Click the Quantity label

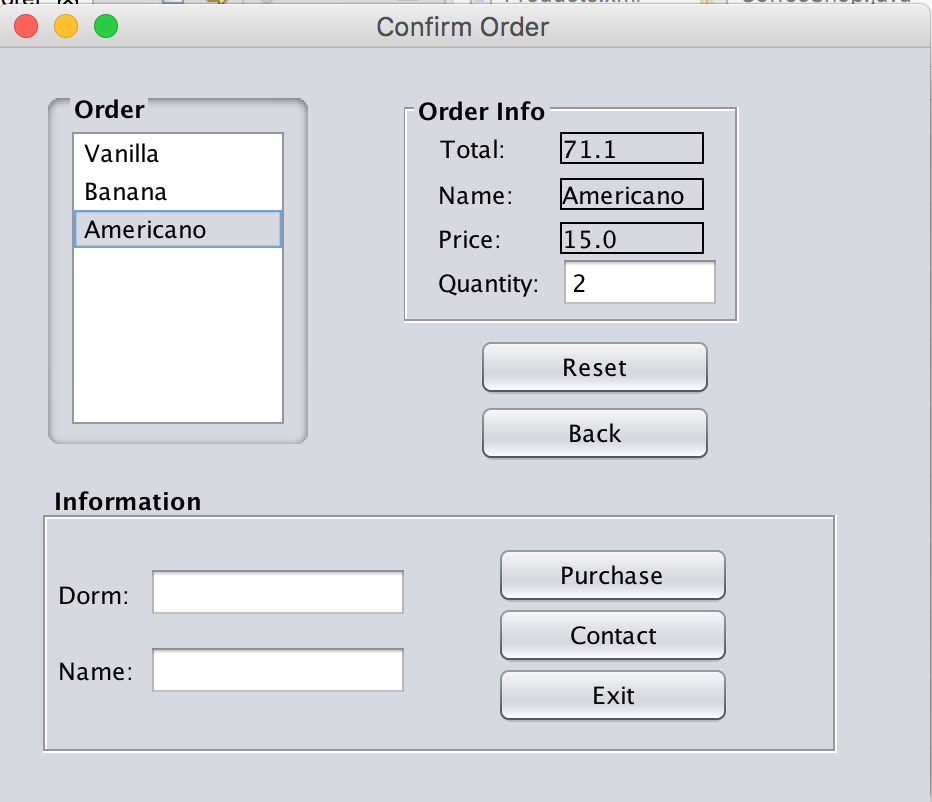[489, 284]
